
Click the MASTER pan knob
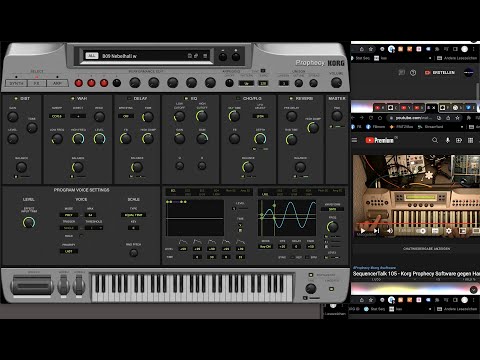click(337, 116)
